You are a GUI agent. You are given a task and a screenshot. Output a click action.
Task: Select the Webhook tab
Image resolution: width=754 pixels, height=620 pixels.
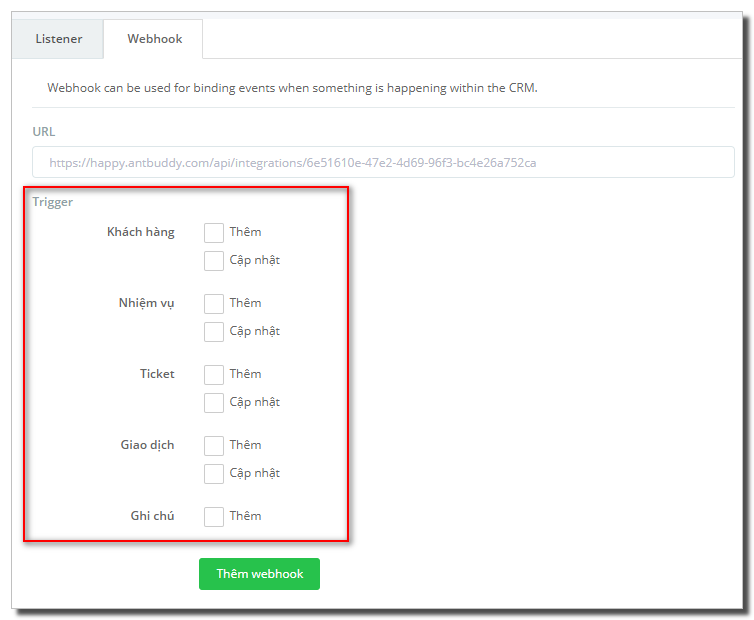pos(154,39)
